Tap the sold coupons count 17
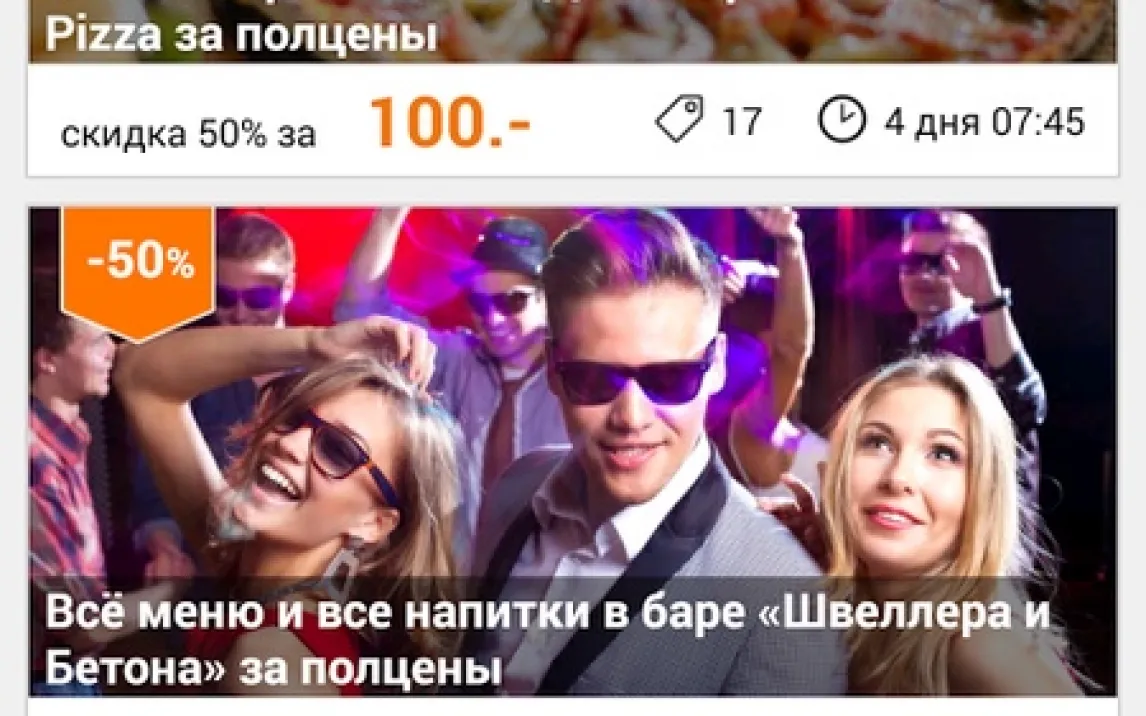This screenshot has width=1146, height=716. pyautogui.click(x=742, y=121)
